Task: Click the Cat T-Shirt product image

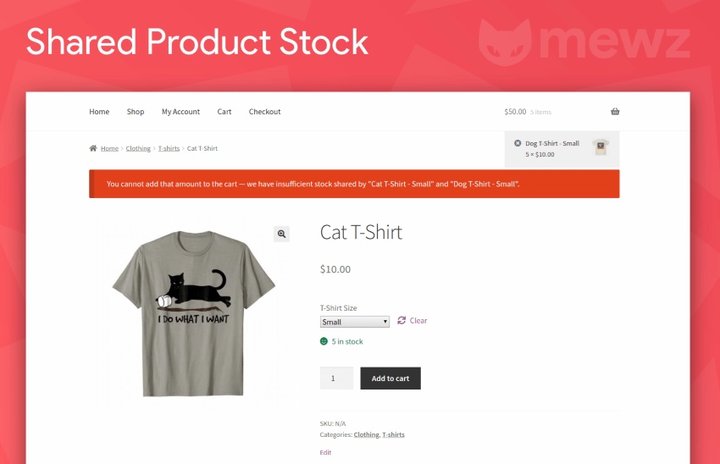Action: [x=194, y=313]
